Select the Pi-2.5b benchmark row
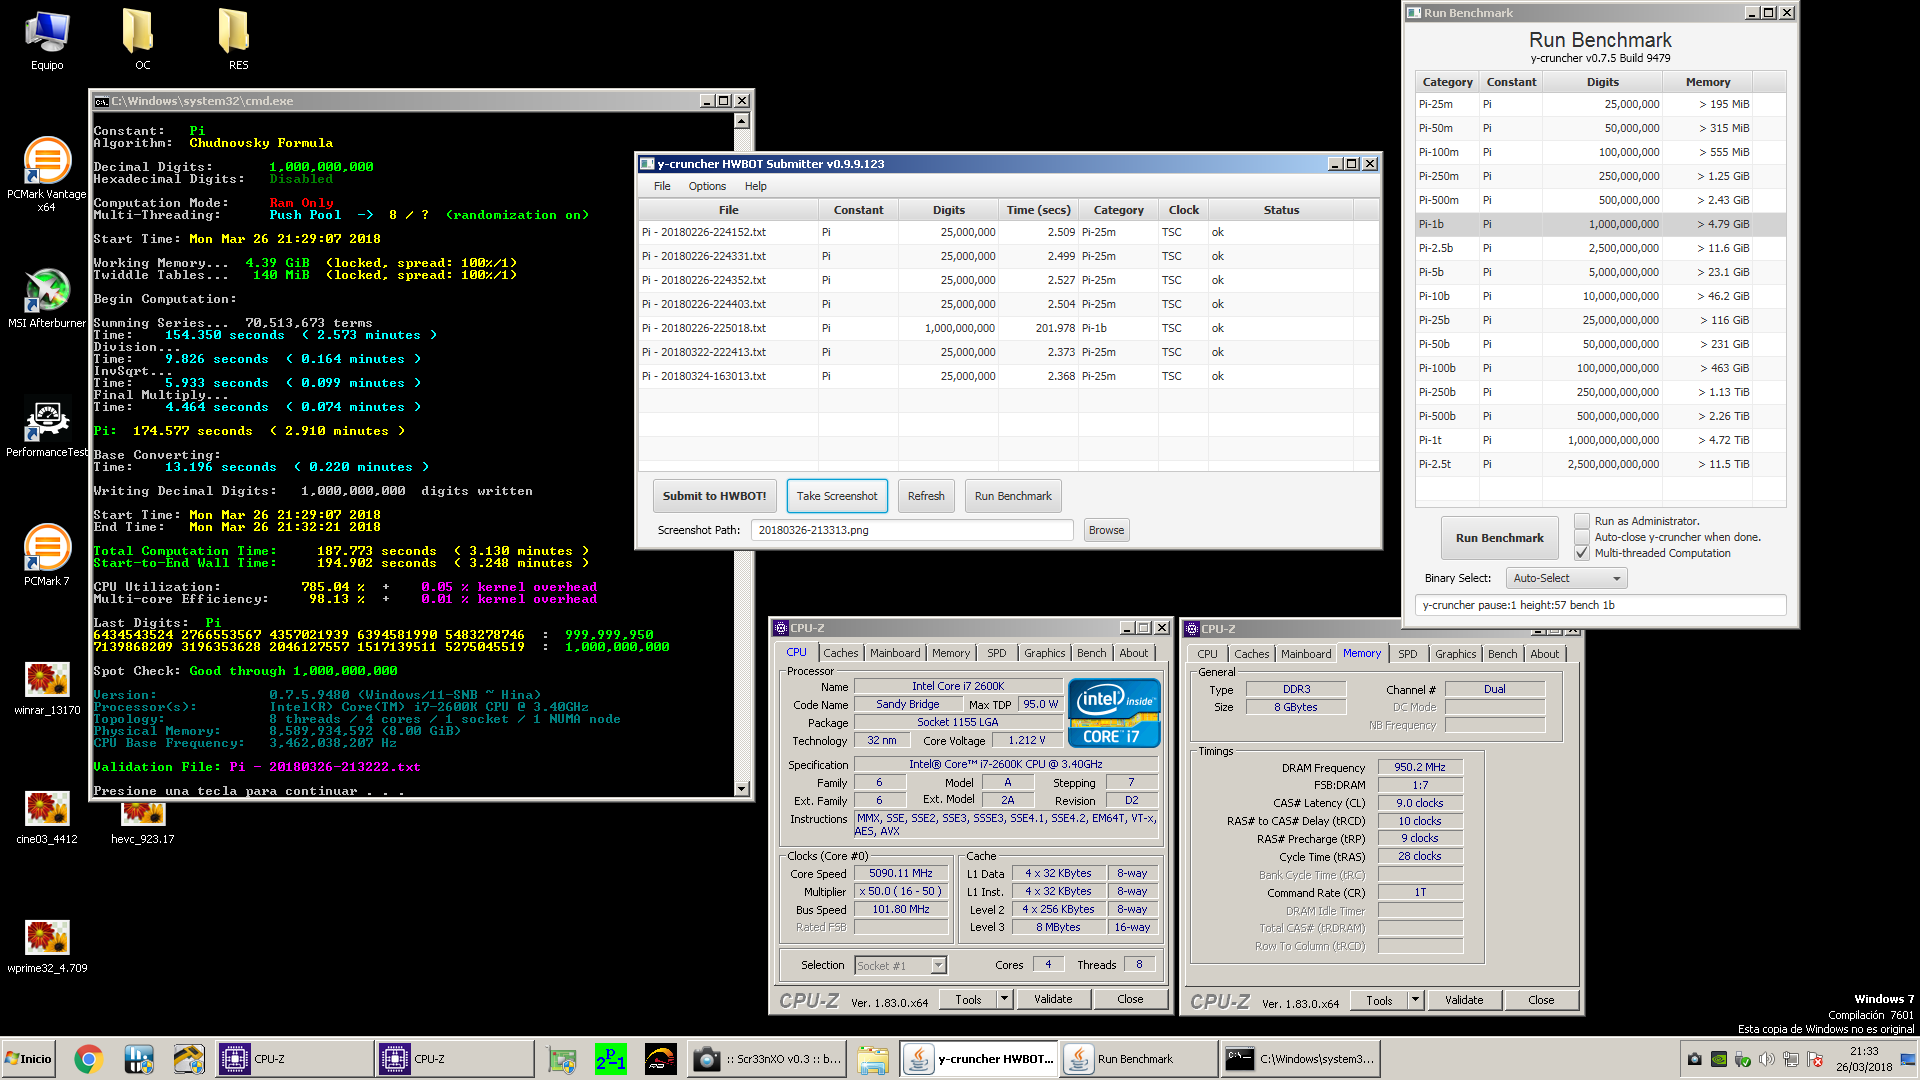 tap(1600, 248)
